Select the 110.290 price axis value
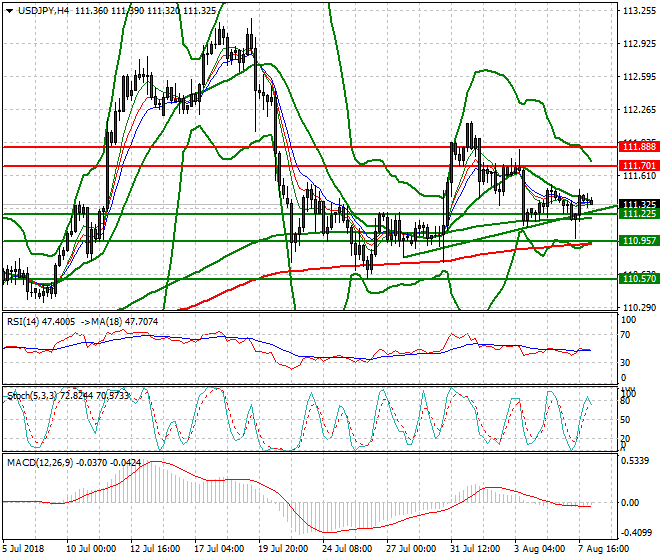The height and width of the screenshot is (560, 660). 639,308
